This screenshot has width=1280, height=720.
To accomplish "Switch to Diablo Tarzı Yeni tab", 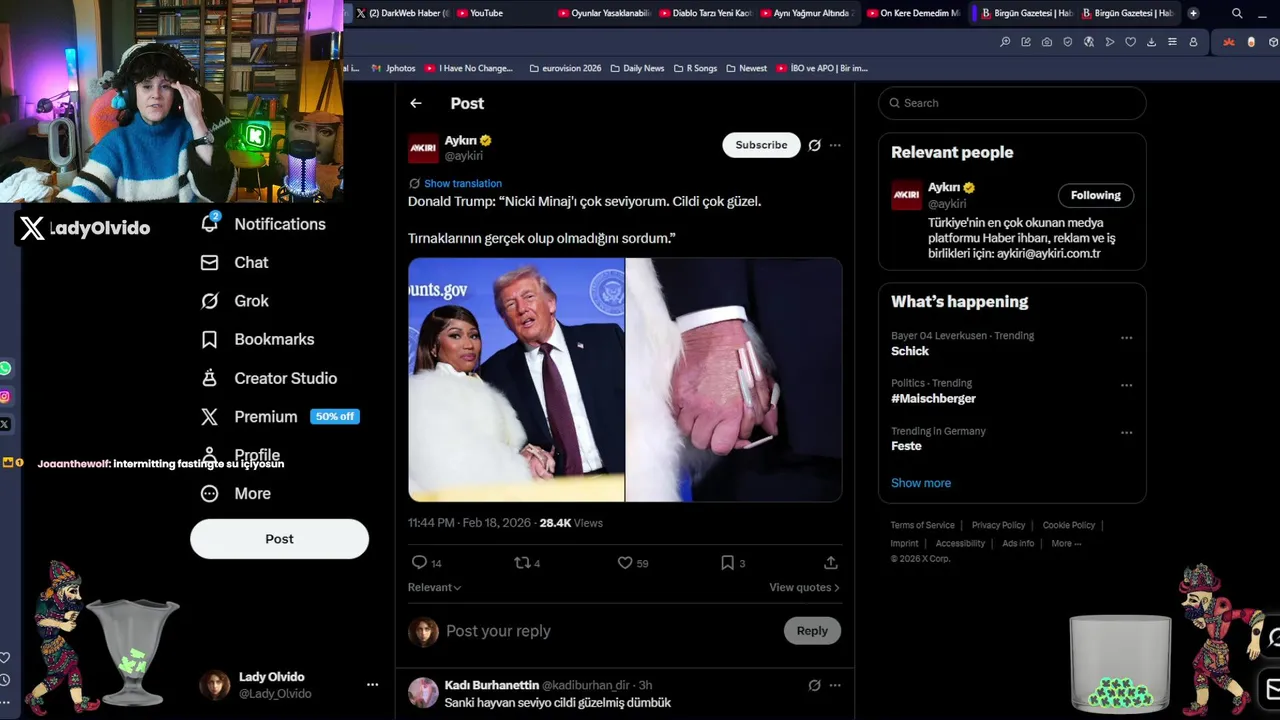I will (x=706, y=13).
